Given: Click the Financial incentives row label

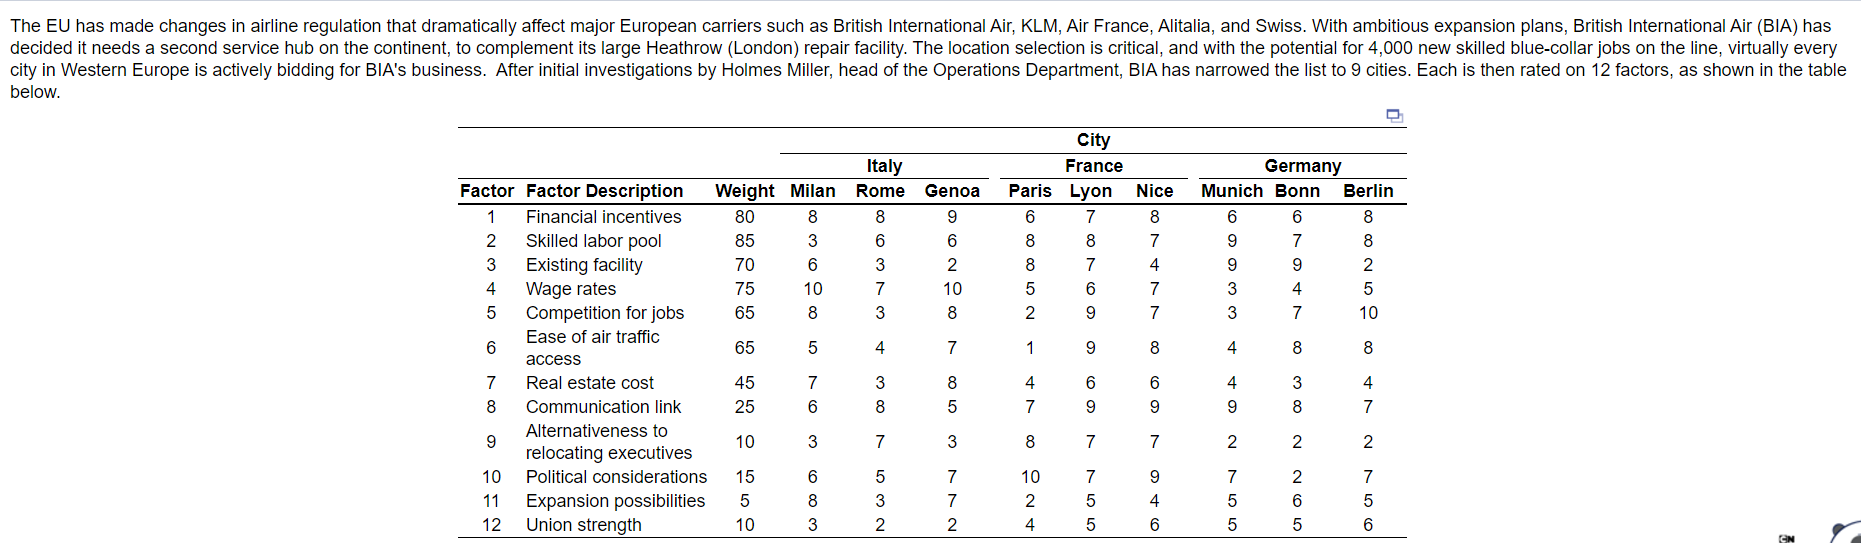Looking at the screenshot, I should [603, 217].
